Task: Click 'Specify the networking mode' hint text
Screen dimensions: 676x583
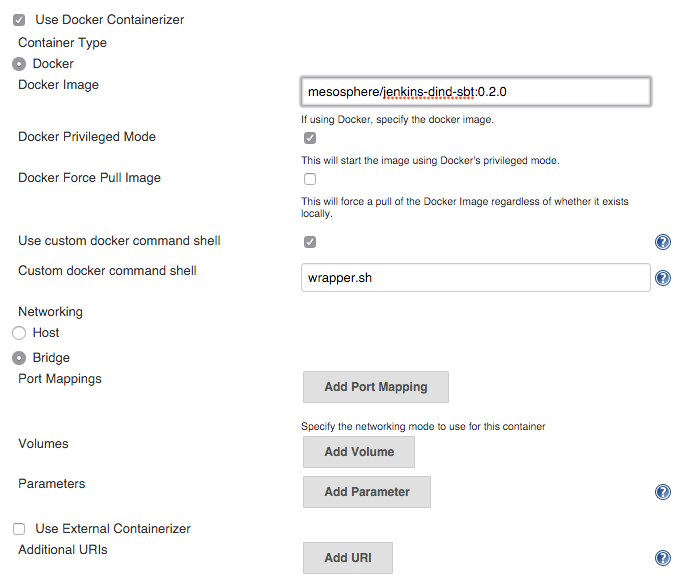Action: [x=423, y=426]
